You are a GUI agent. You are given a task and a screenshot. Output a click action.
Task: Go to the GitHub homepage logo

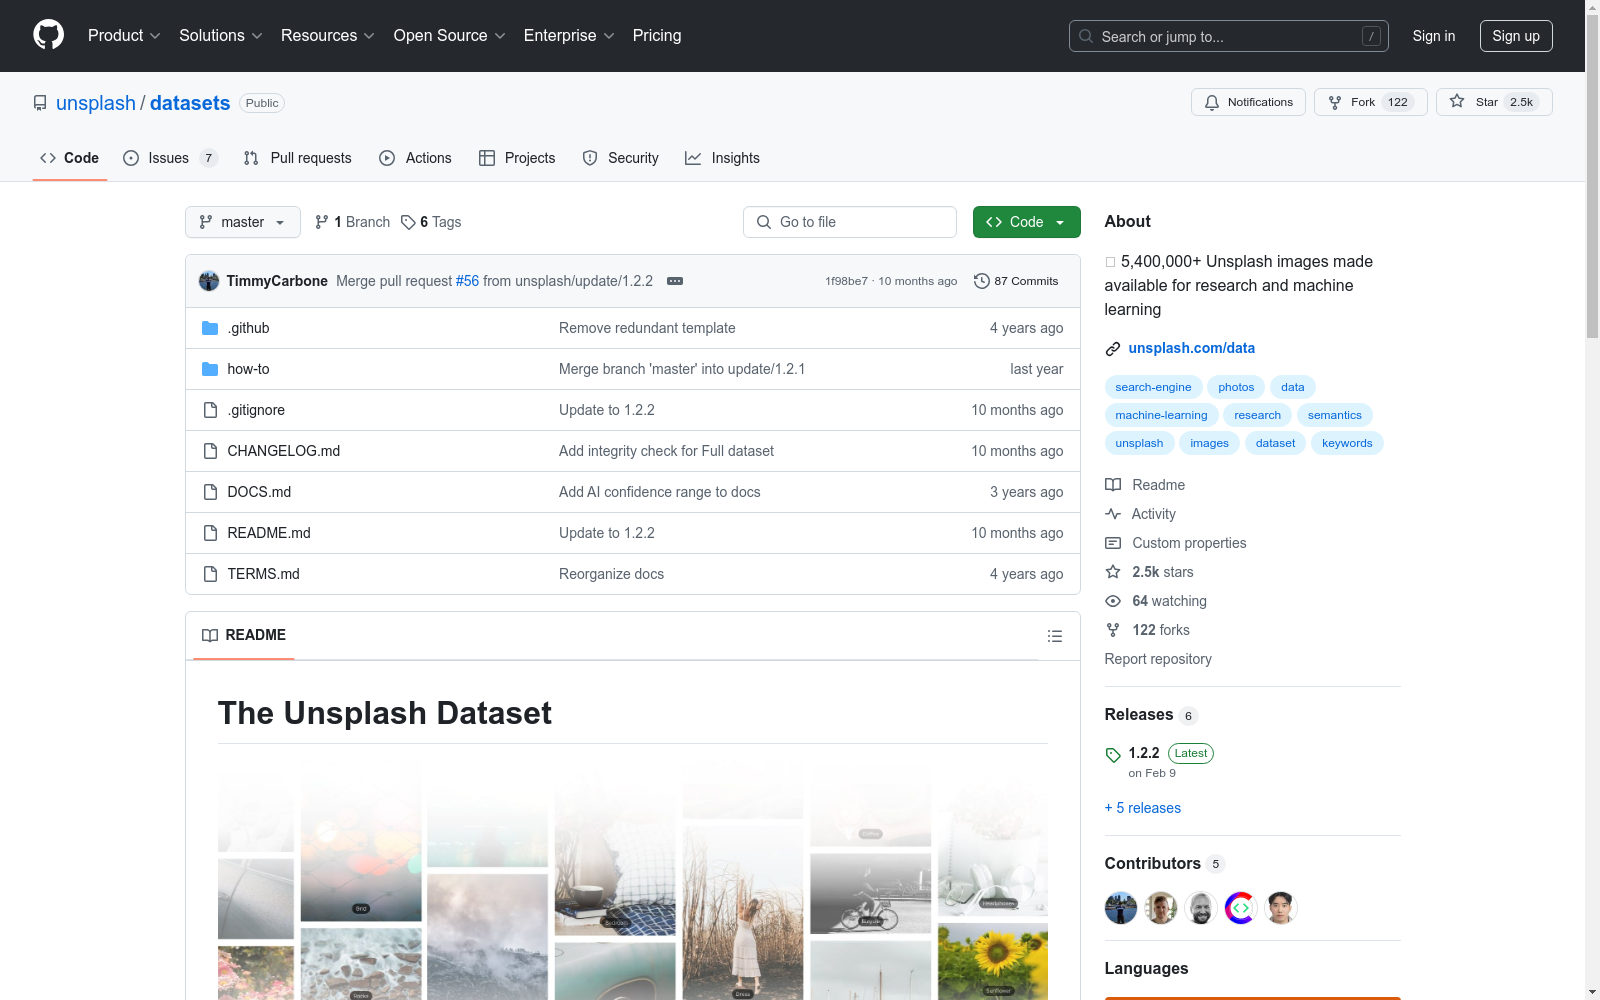48,35
